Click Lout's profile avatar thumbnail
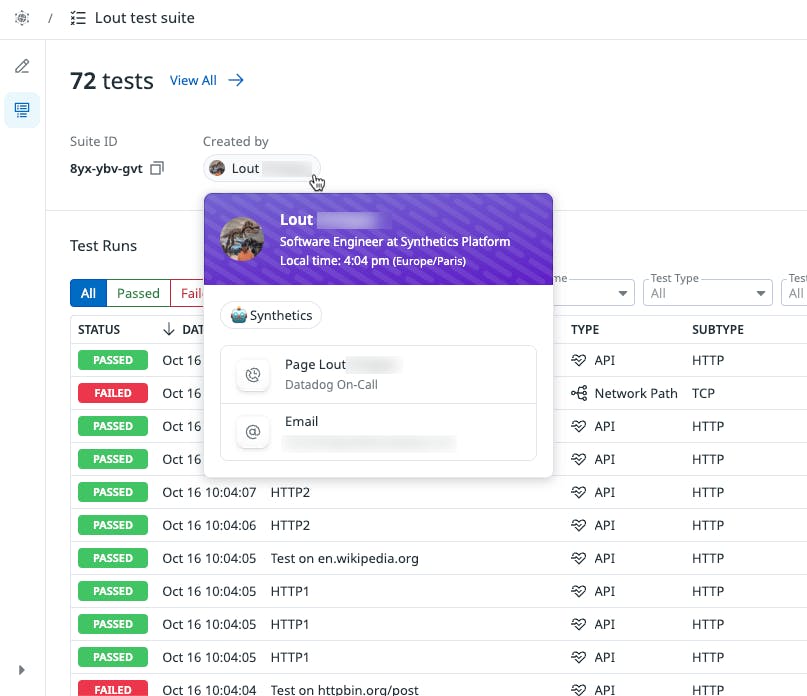807x696 pixels. 216,168
